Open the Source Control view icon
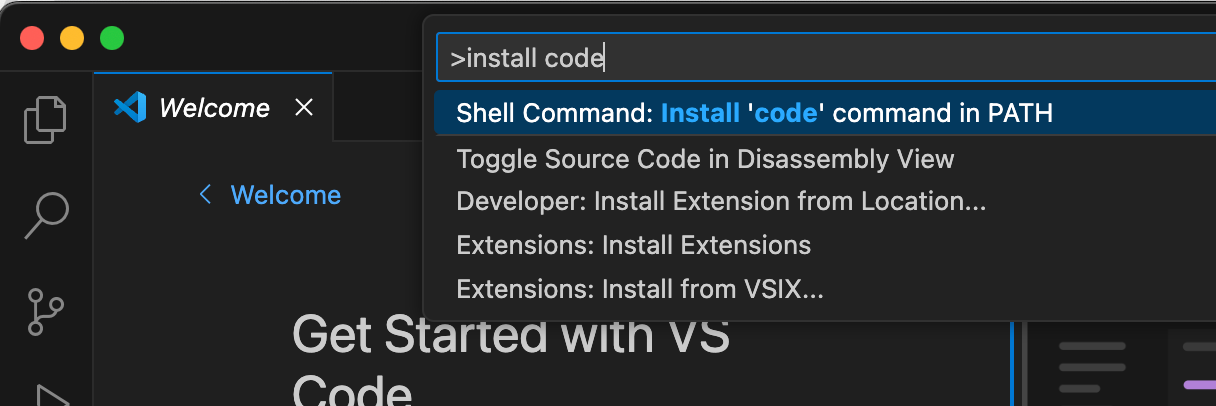1216x406 pixels. click(46, 311)
